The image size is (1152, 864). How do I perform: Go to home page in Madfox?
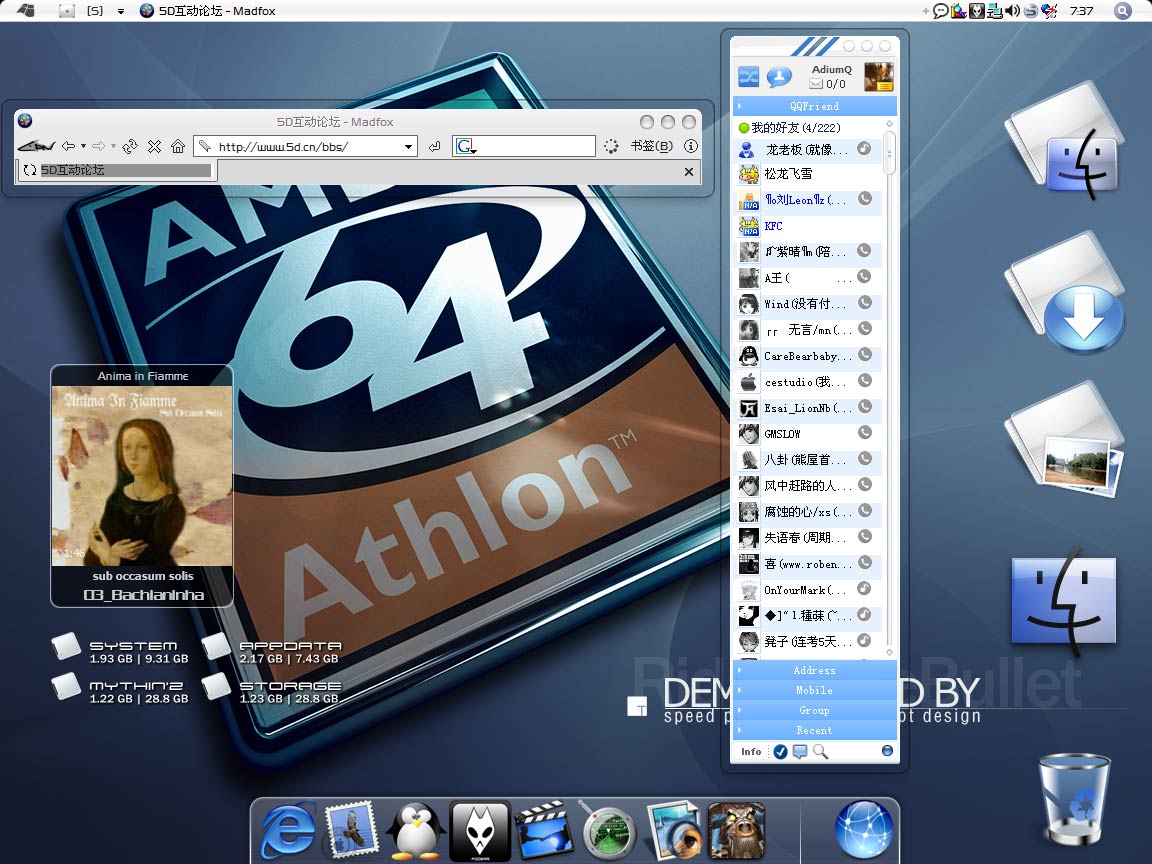click(178, 146)
